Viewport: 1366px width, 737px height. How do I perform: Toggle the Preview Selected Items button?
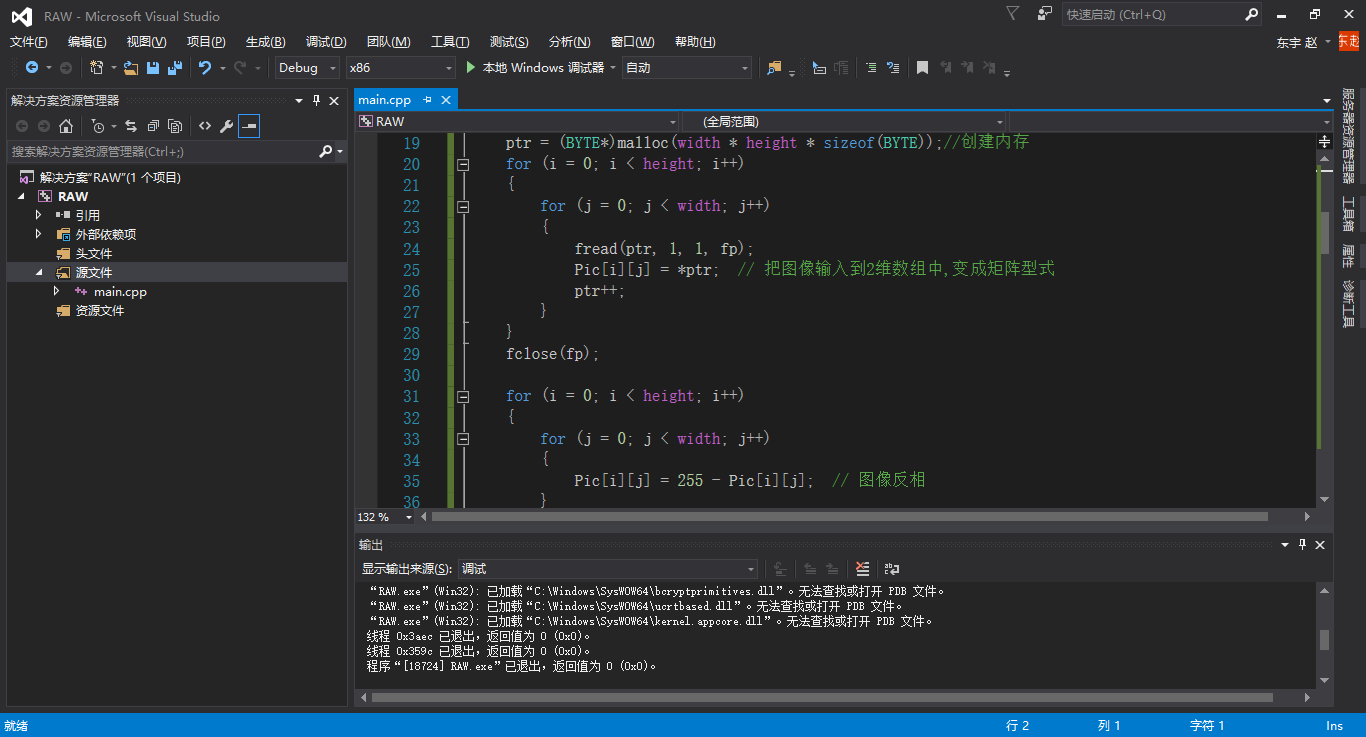click(249, 126)
